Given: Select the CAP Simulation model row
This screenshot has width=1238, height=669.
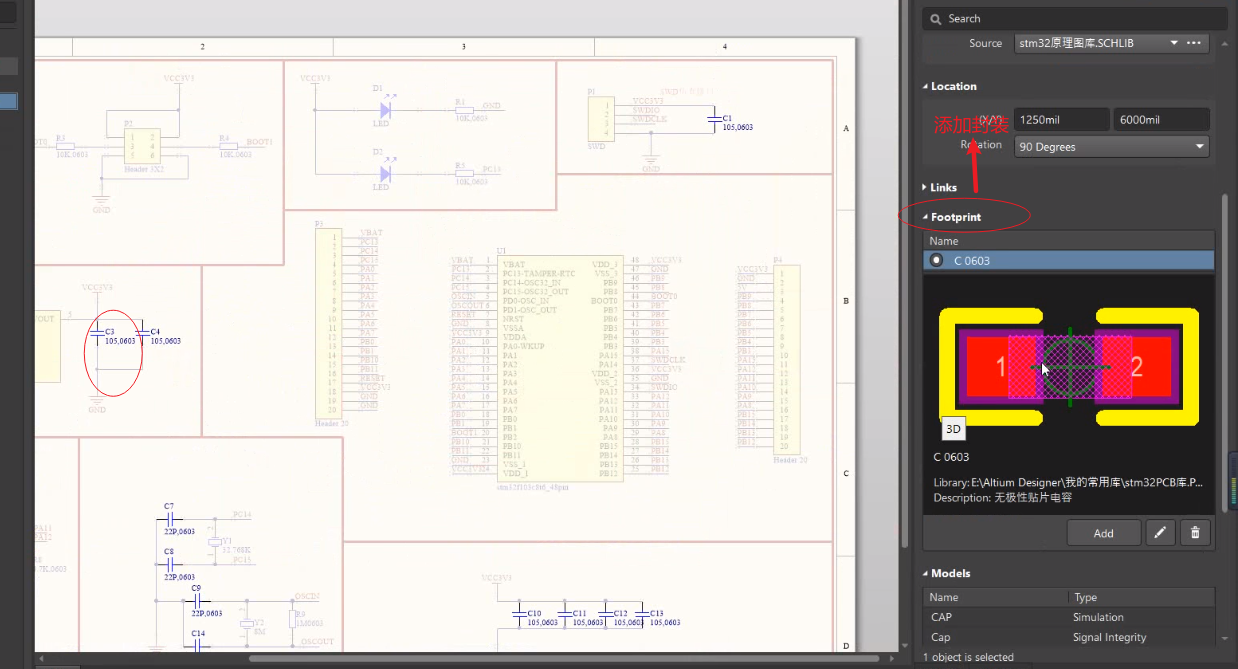Looking at the screenshot, I should click(x=1068, y=617).
